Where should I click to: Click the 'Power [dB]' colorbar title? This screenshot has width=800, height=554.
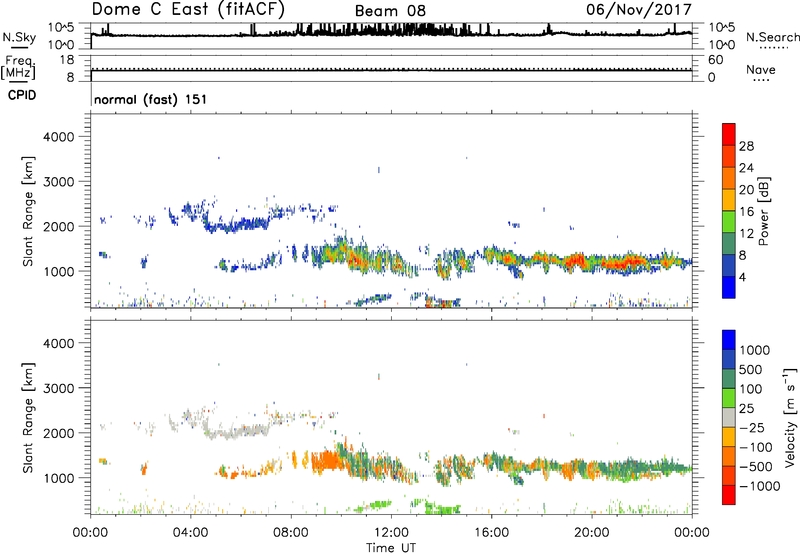click(x=764, y=211)
